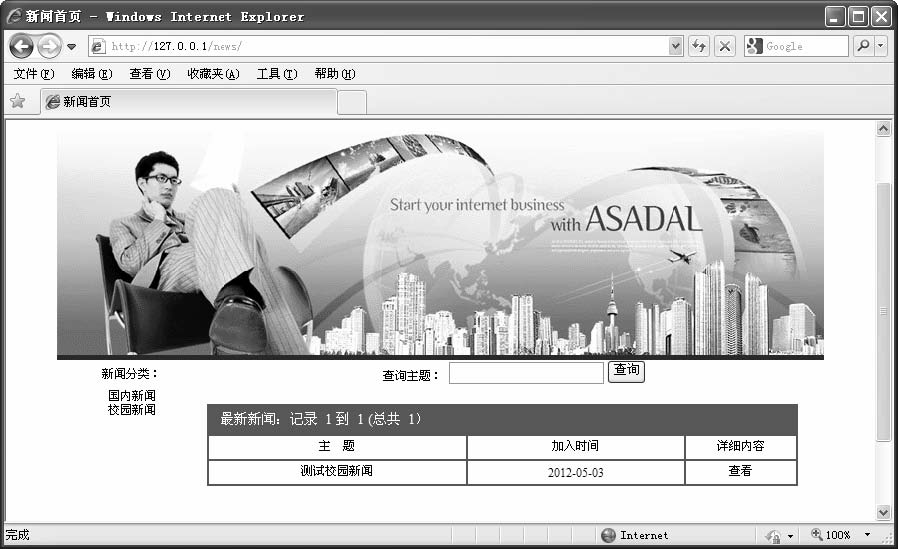
Task: Expand the address bar history dropdown
Action: pos(676,46)
